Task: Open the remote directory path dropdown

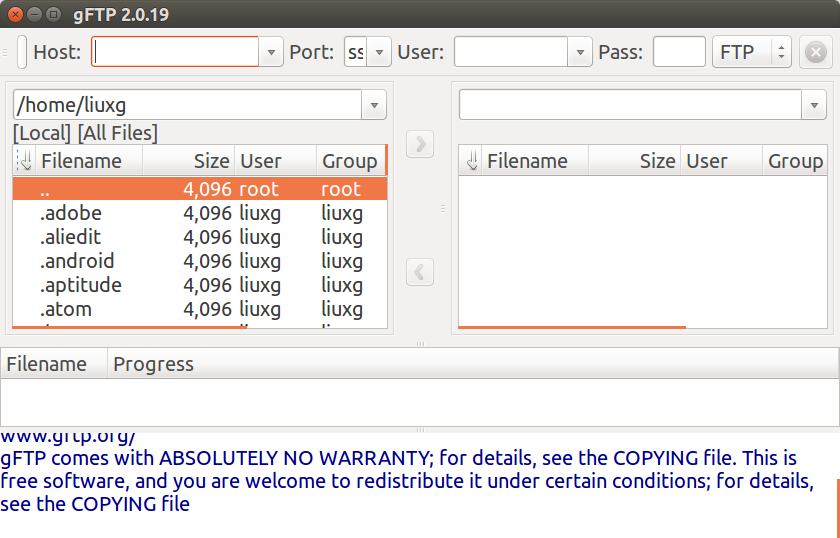Action: pos(813,105)
